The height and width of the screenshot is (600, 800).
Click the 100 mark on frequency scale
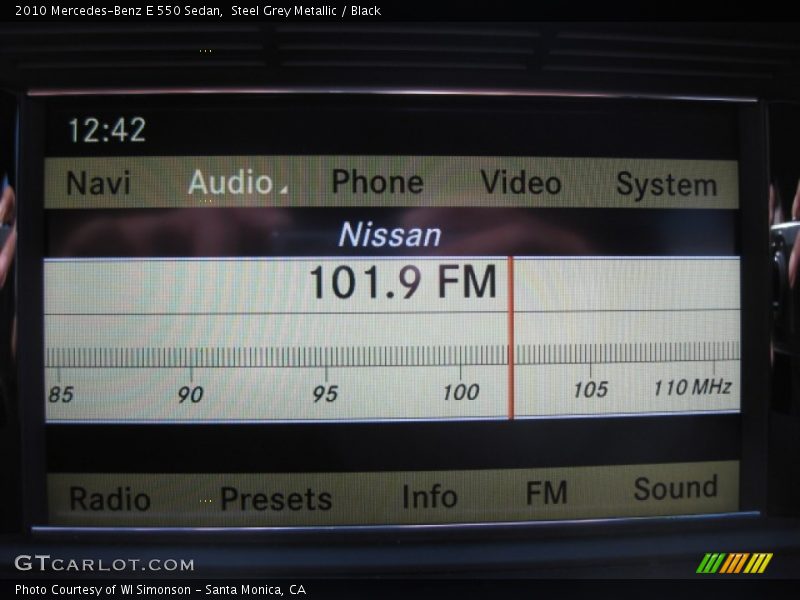click(461, 392)
